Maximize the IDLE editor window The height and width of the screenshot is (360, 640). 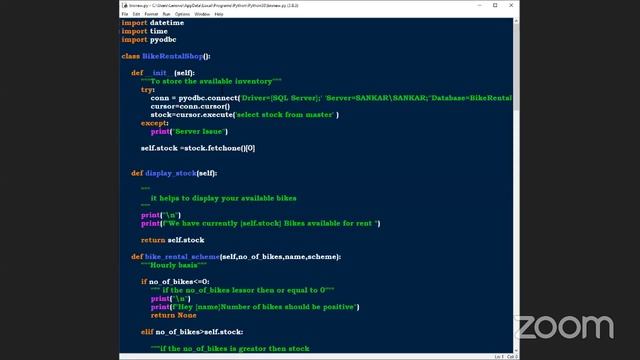[495, 5]
